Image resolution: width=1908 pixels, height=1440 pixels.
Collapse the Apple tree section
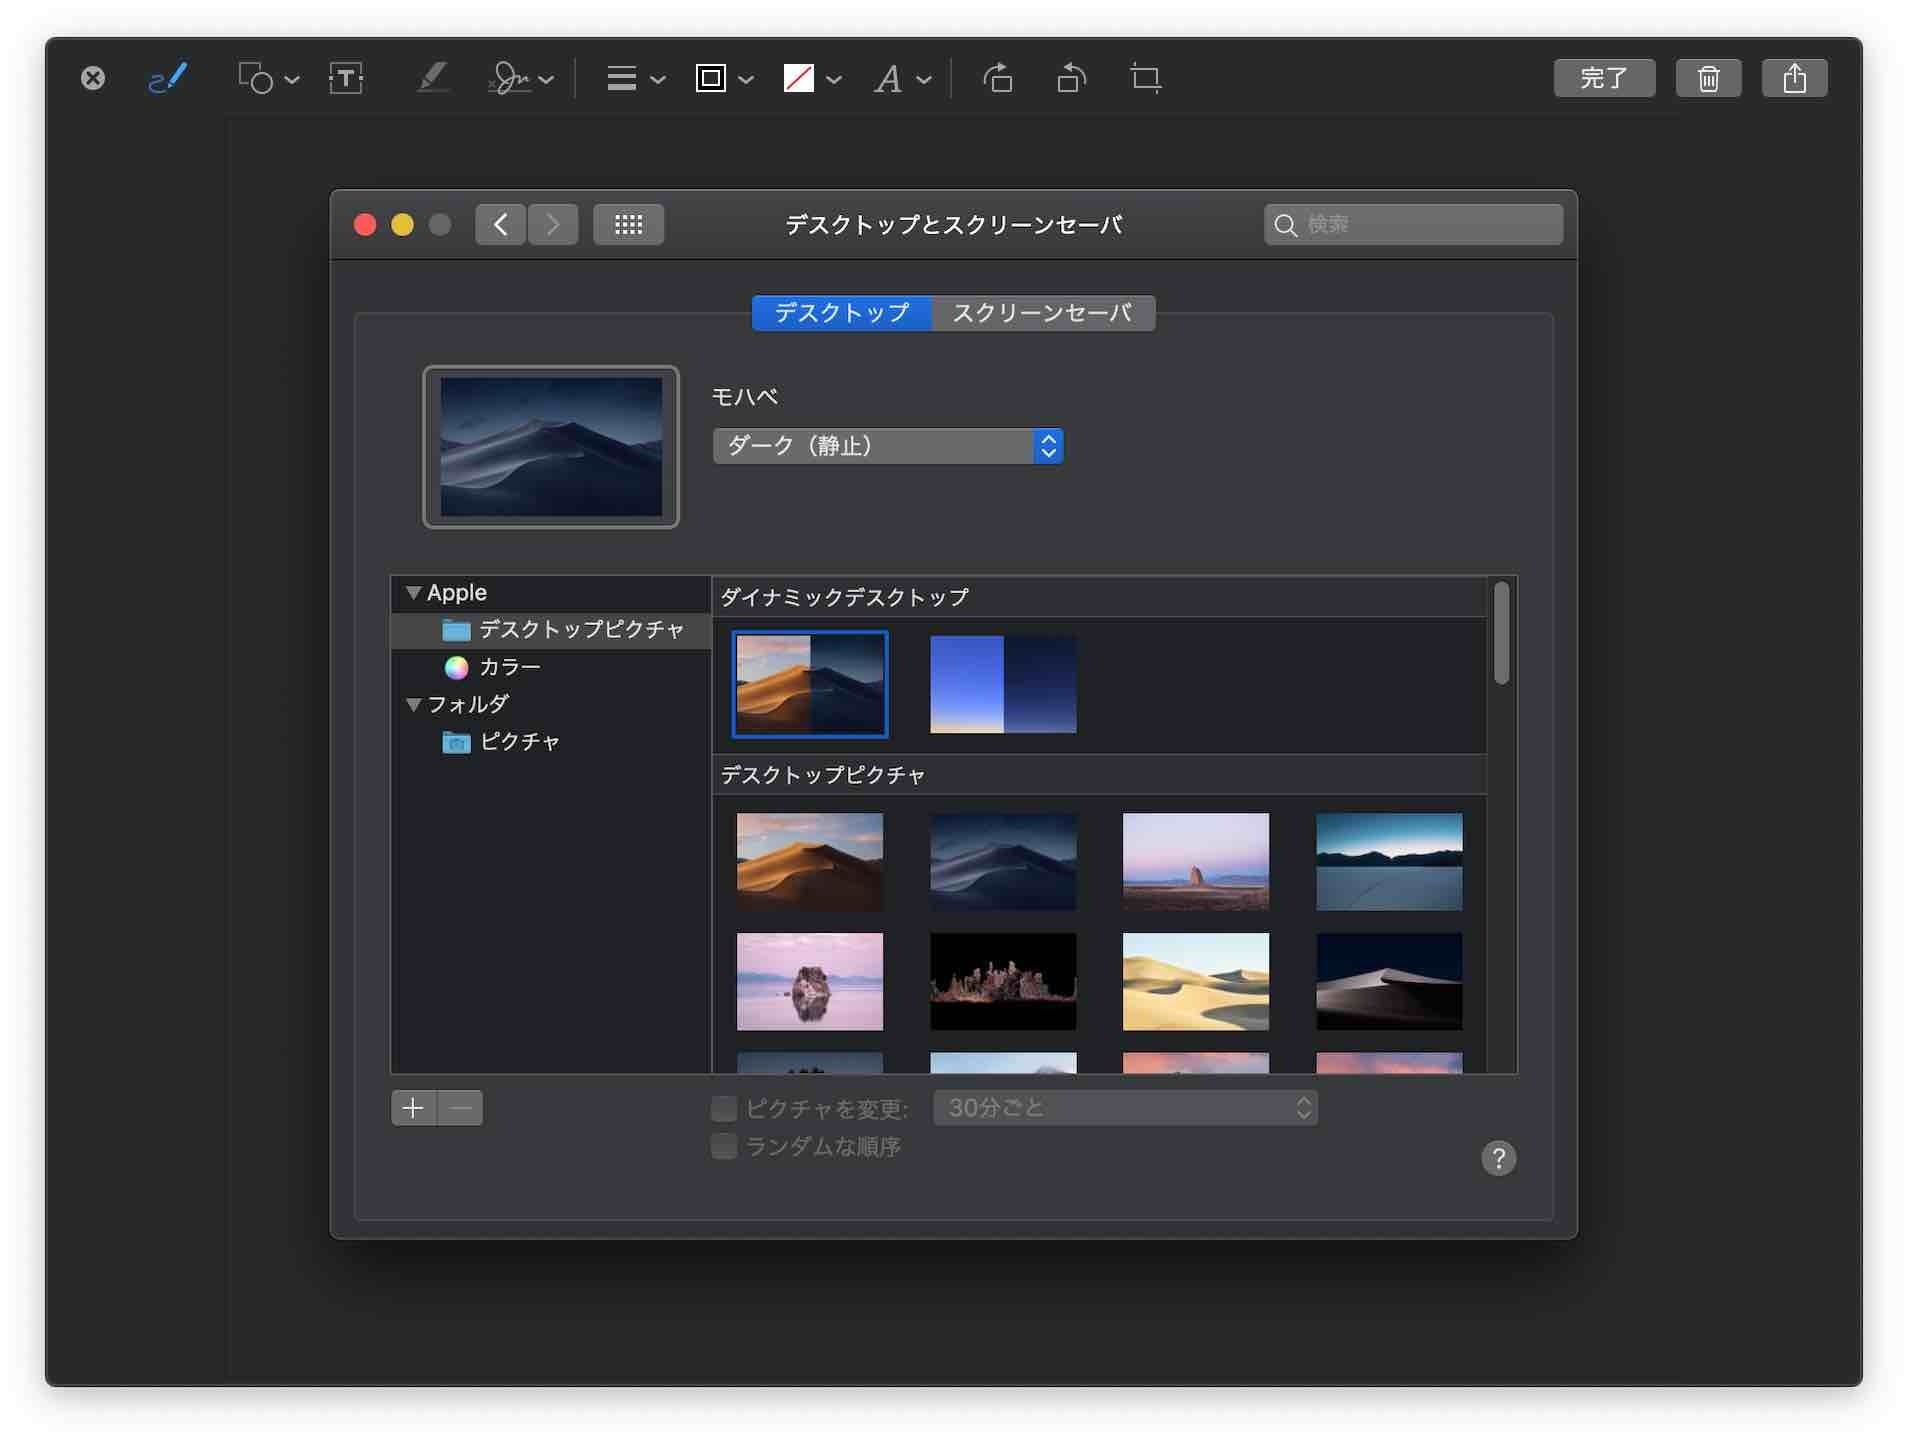pyautogui.click(x=413, y=593)
